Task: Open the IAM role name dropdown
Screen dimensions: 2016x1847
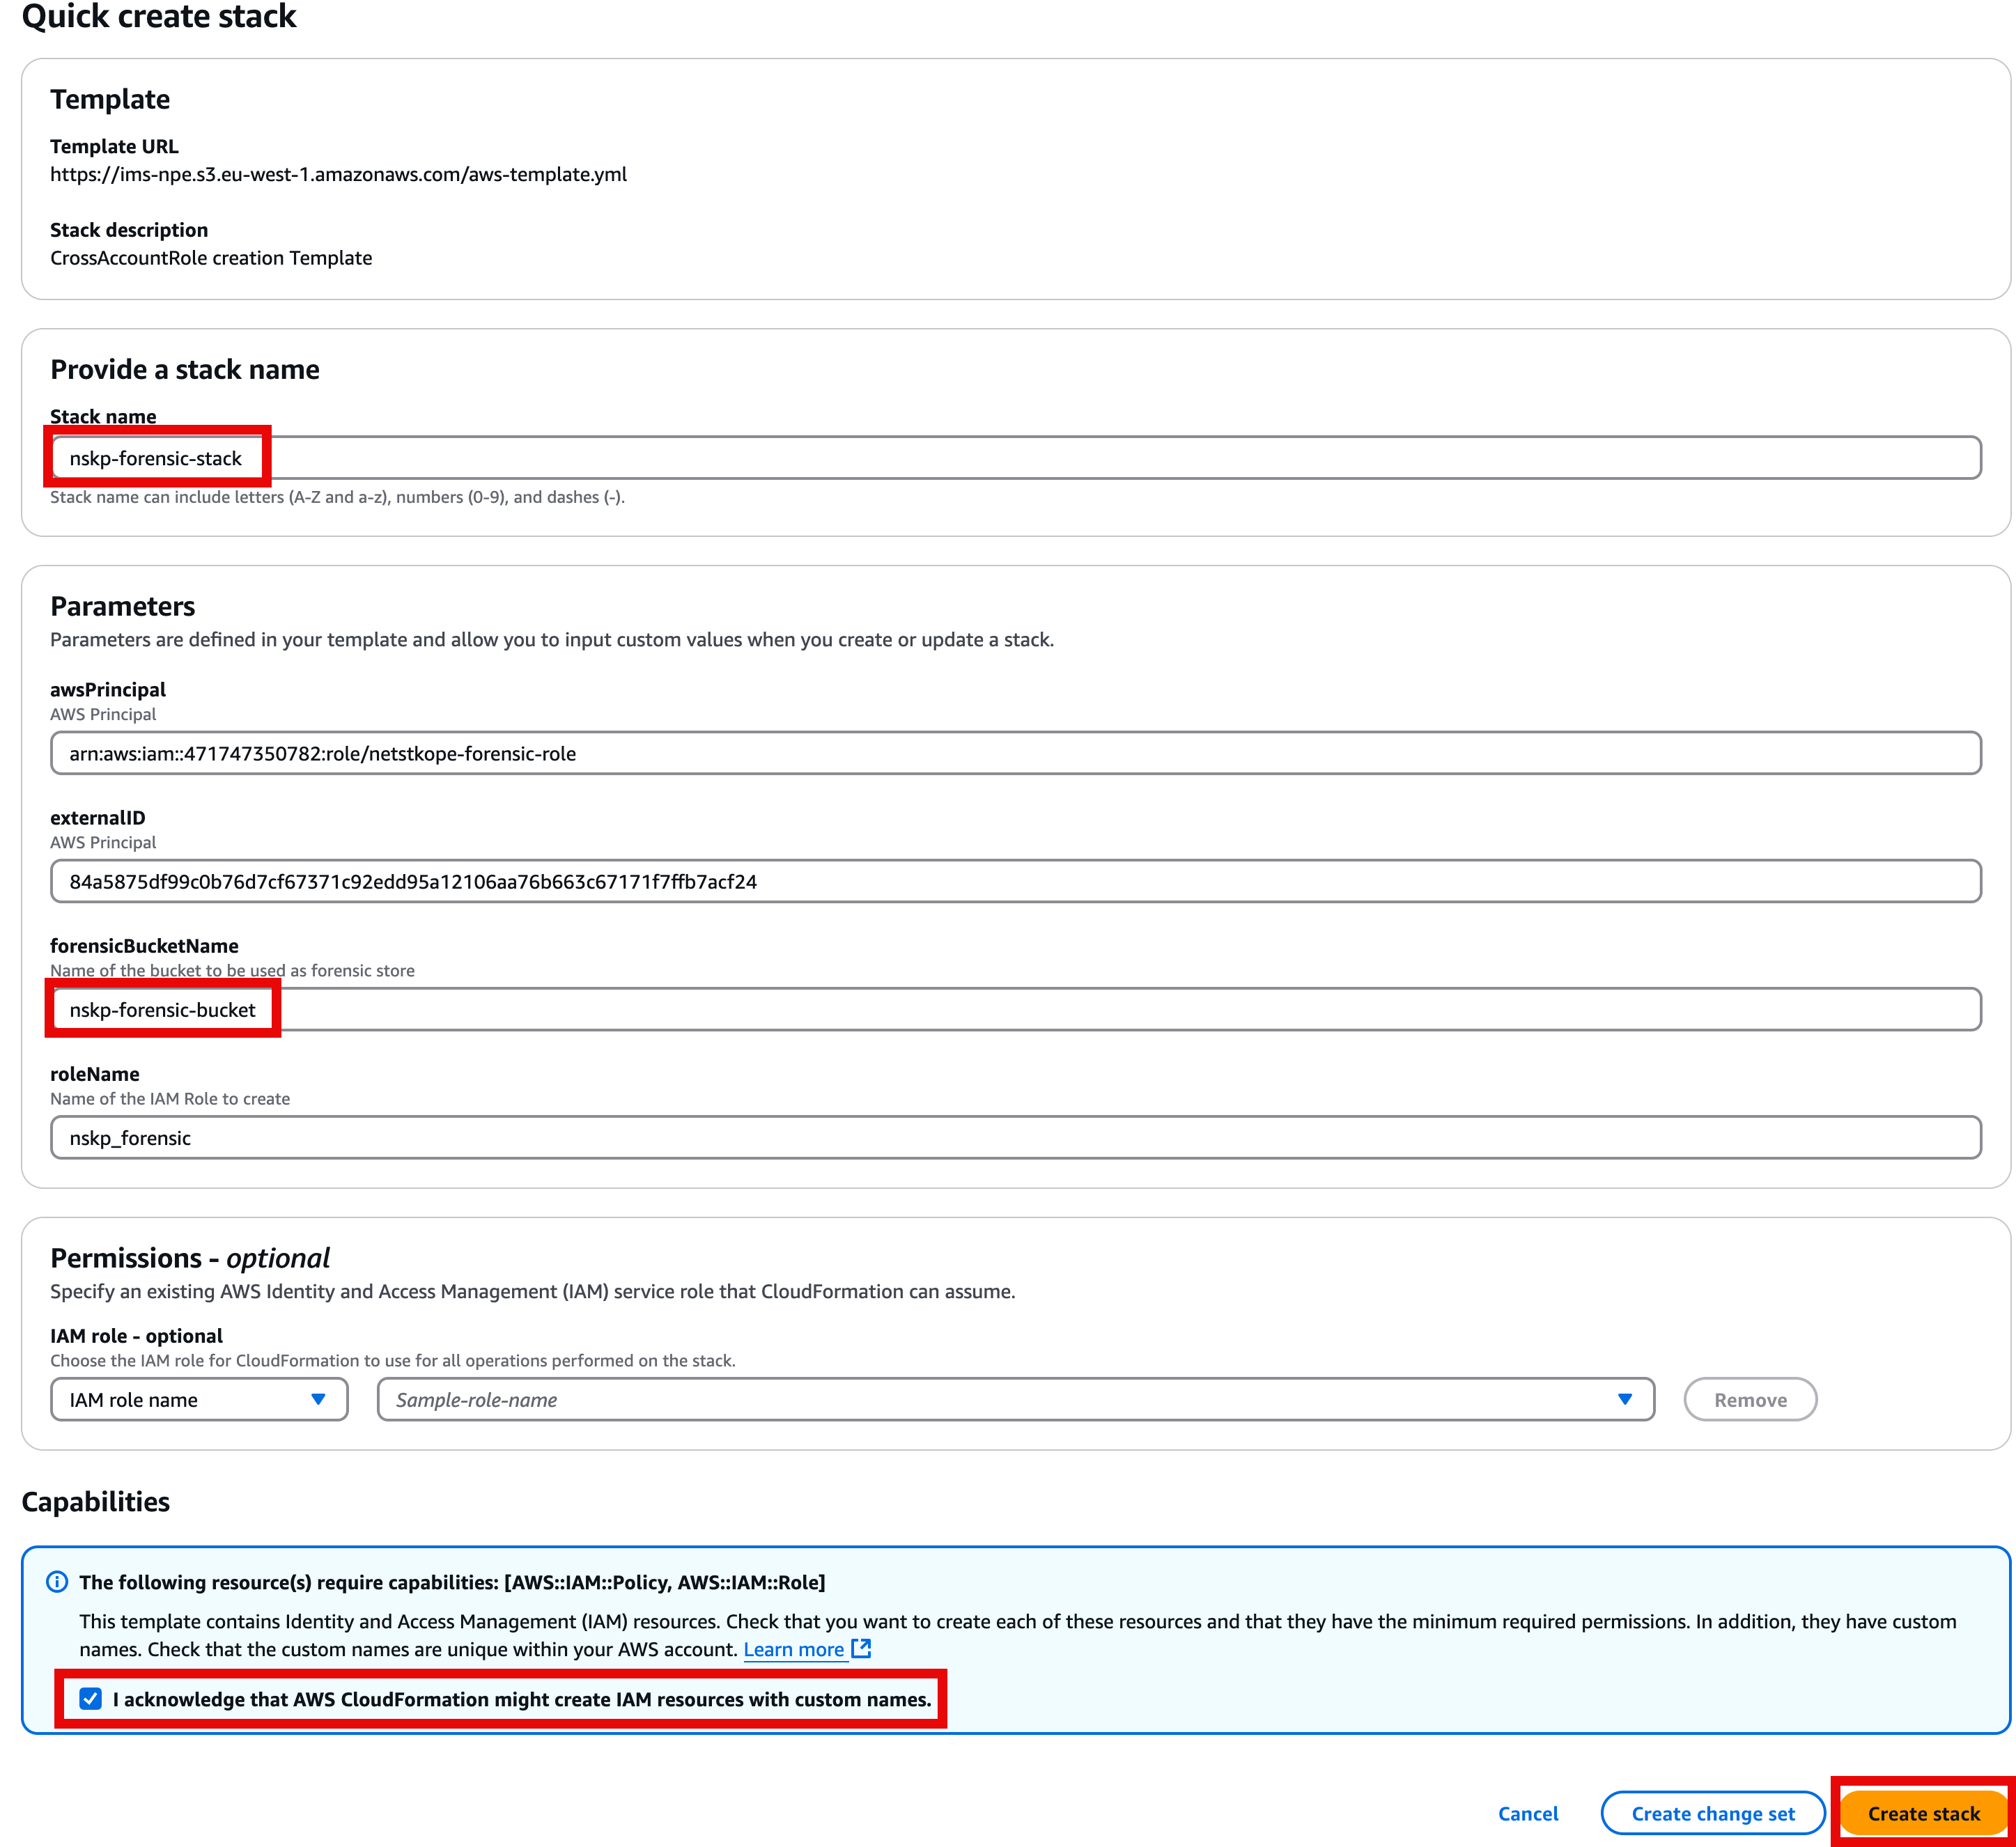Action: tap(199, 1399)
